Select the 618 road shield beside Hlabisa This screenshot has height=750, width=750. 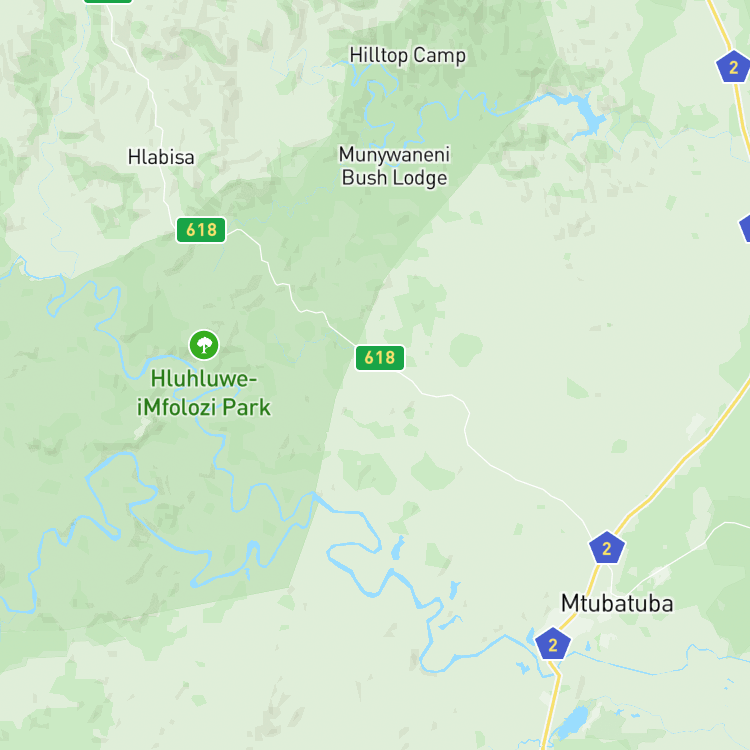(201, 230)
